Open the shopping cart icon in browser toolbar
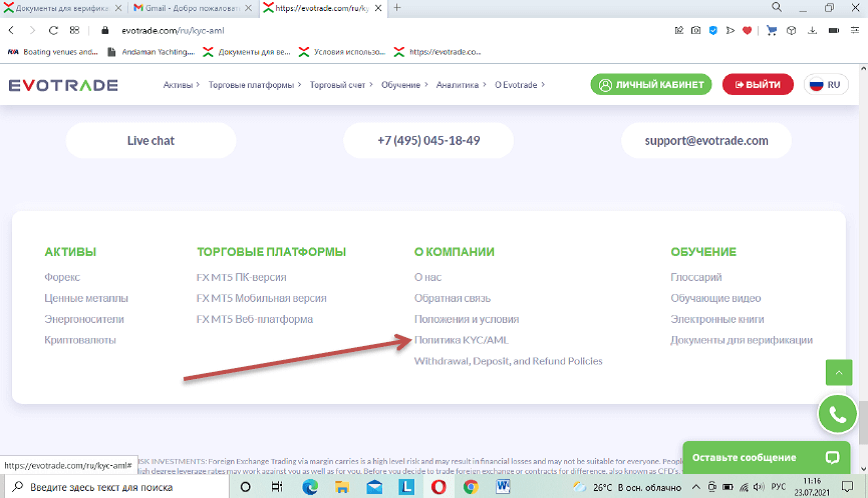868x498 pixels. click(x=771, y=30)
